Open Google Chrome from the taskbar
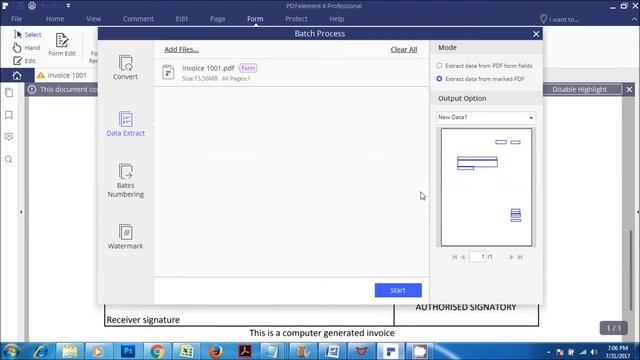The image size is (640, 360). [x=157, y=351]
